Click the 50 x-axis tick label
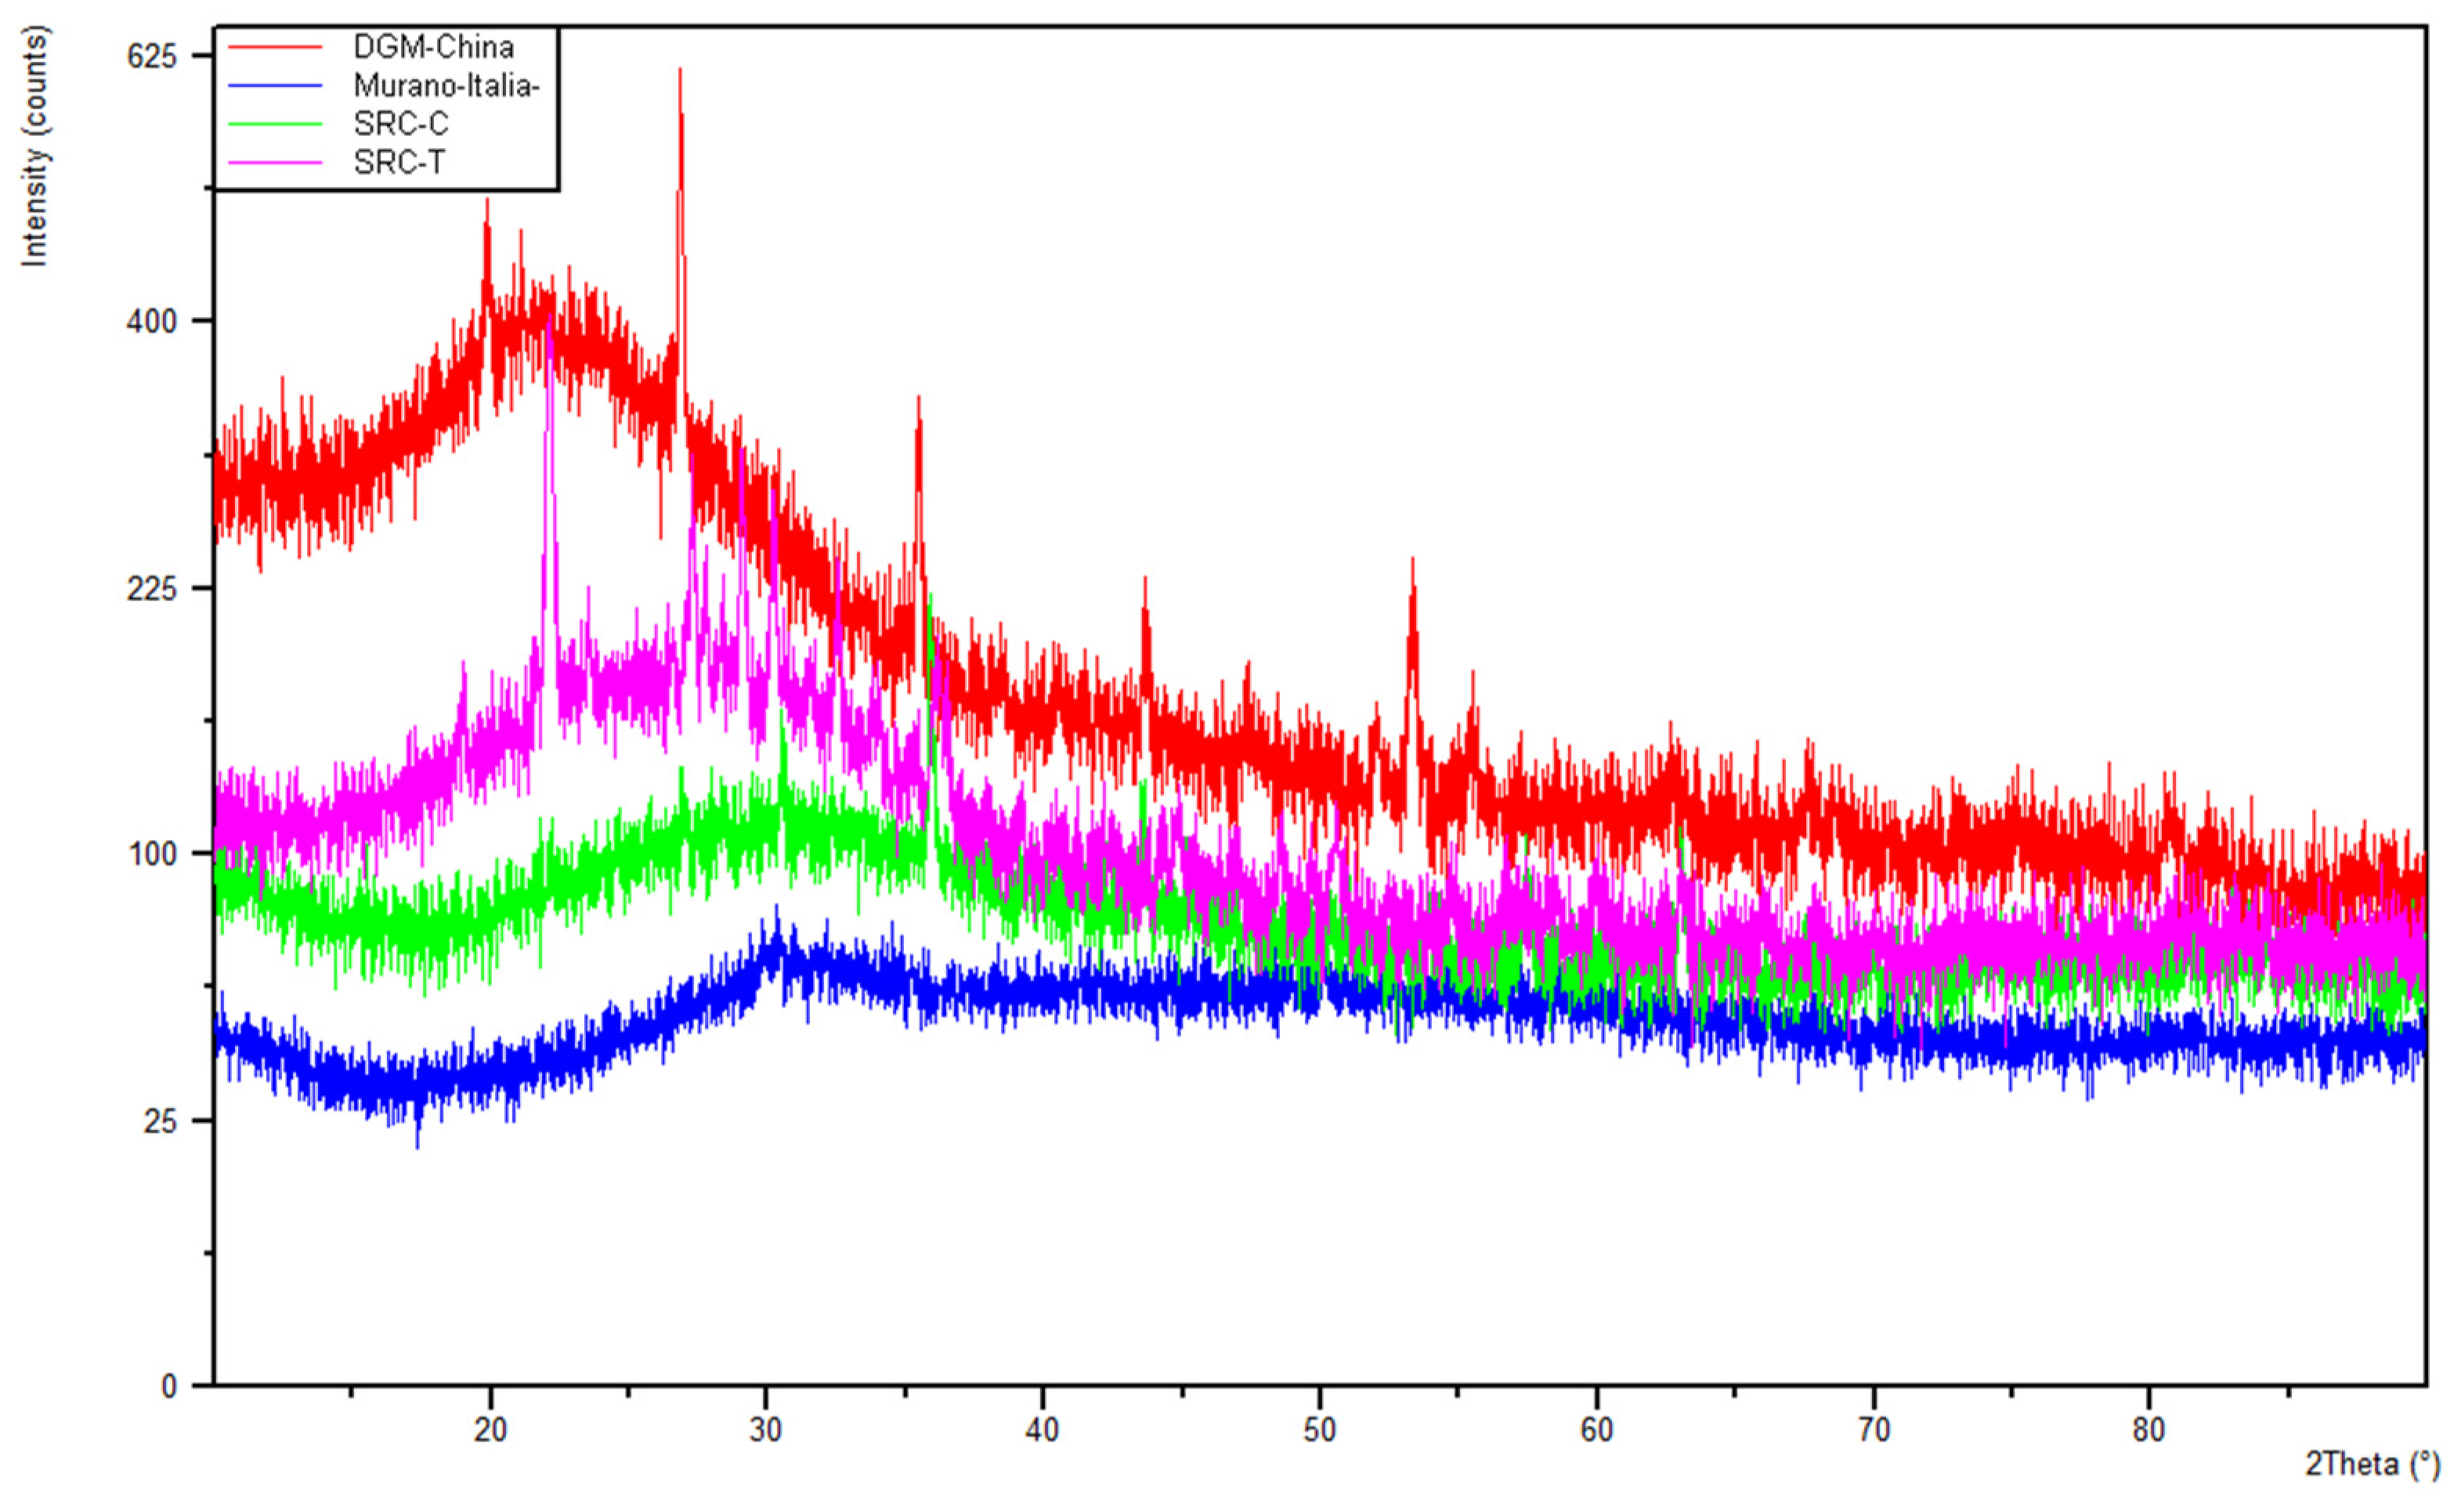The width and height of the screenshot is (2461, 1512). (1320, 1430)
